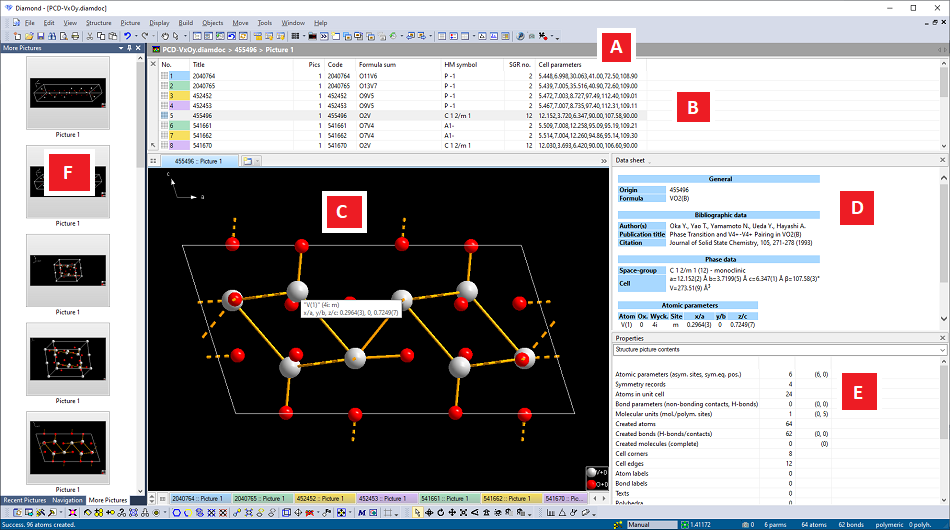Expand the Data sheet header dropdown arrow
The image size is (950, 530).
tap(650, 161)
